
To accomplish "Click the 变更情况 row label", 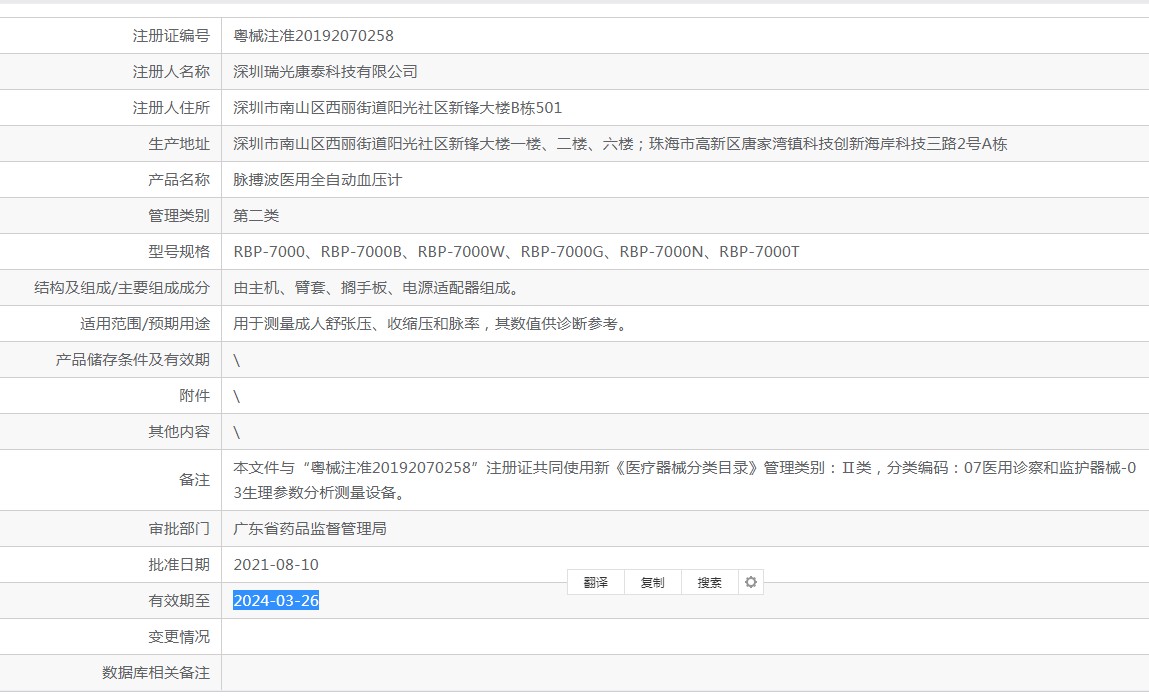I will click(179, 637).
